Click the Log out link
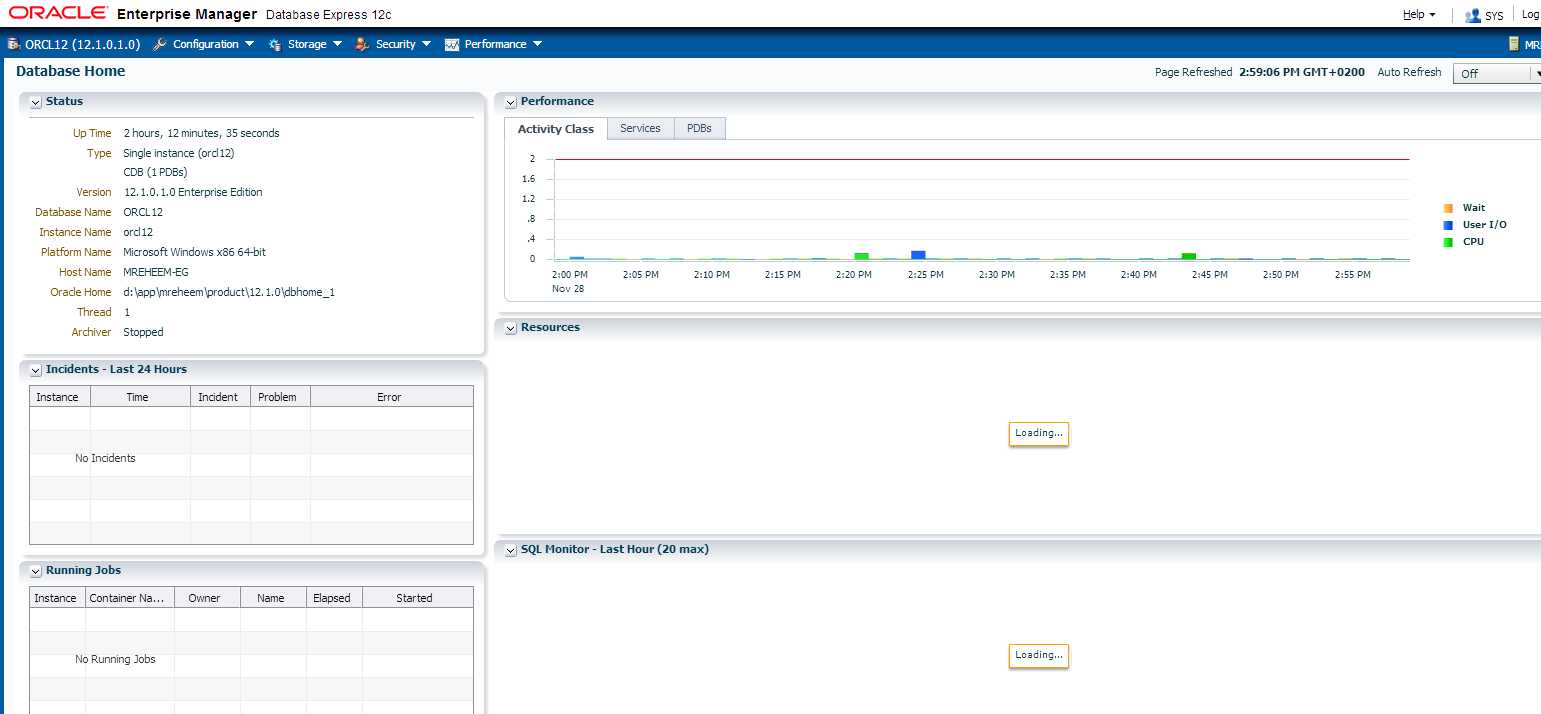The width and height of the screenshot is (1541, 714). [x=1531, y=15]
